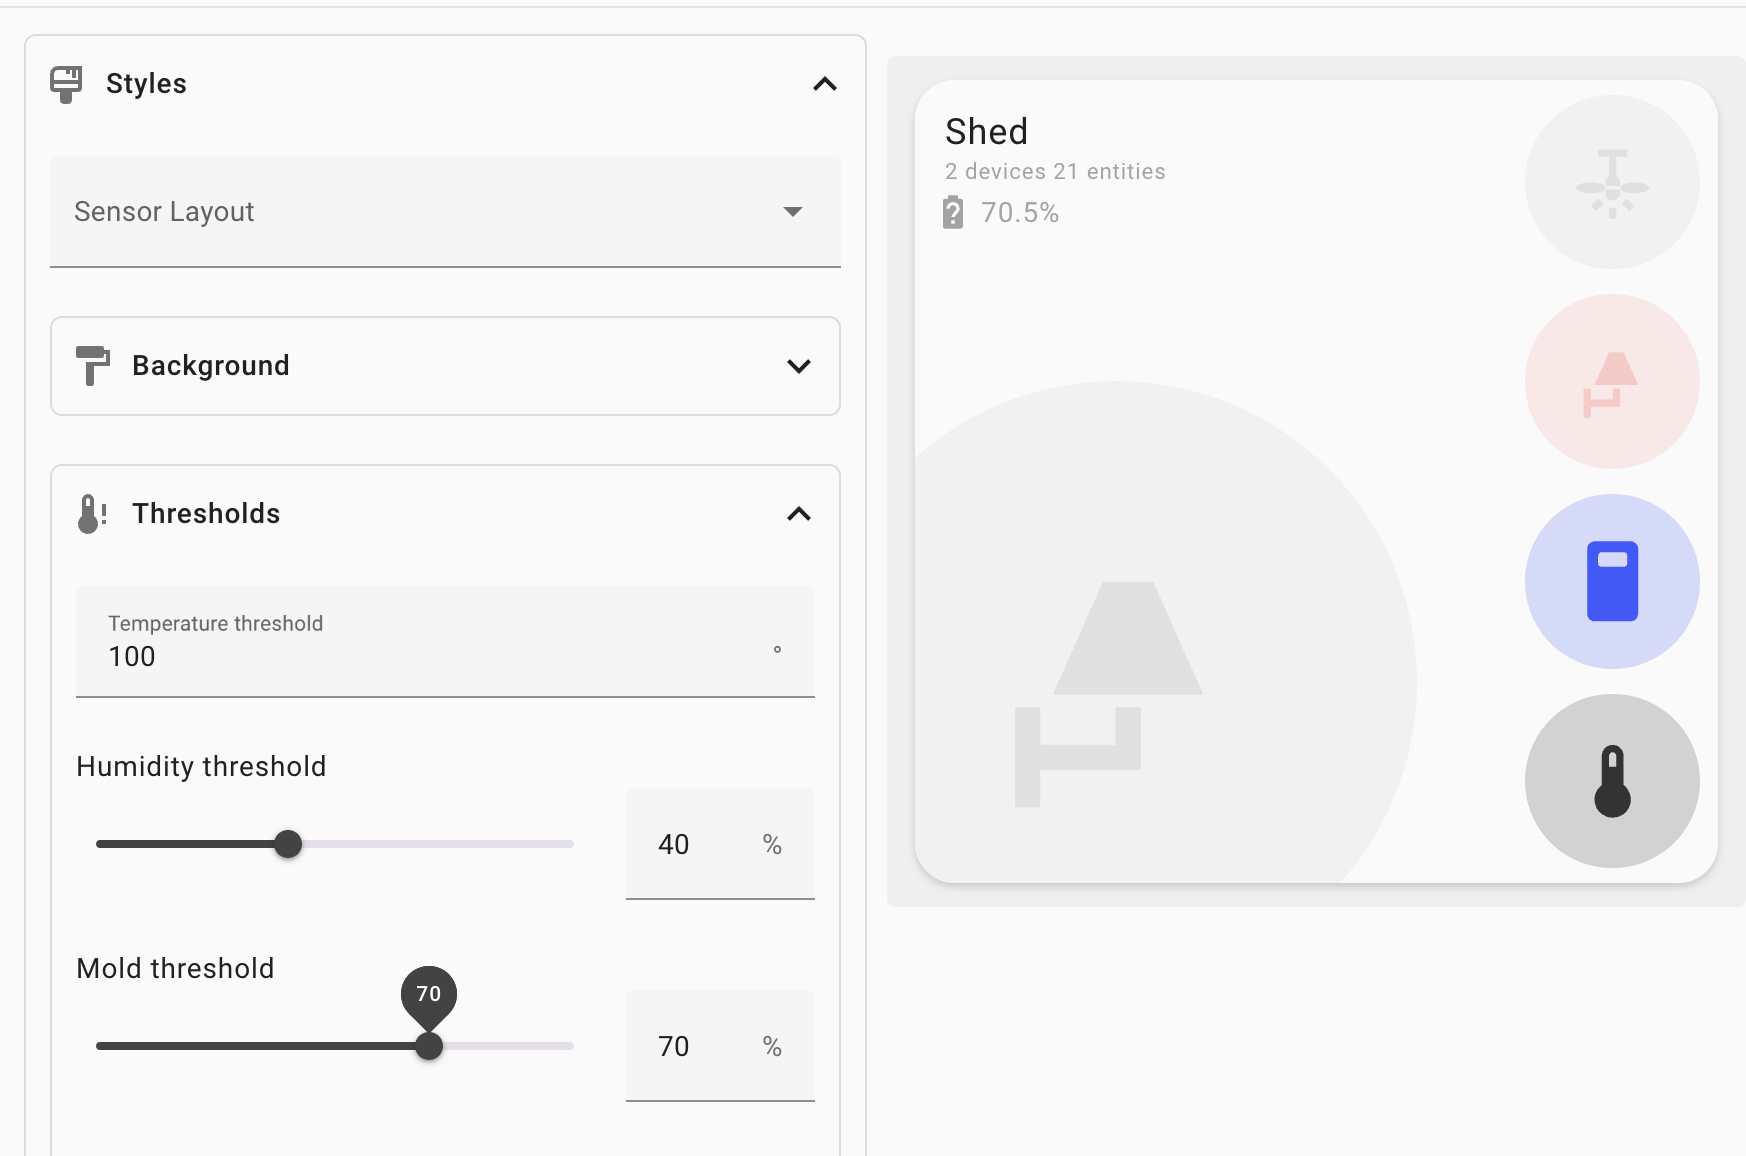Open the Sensor Layout dropdown

(x=445, y=212)
